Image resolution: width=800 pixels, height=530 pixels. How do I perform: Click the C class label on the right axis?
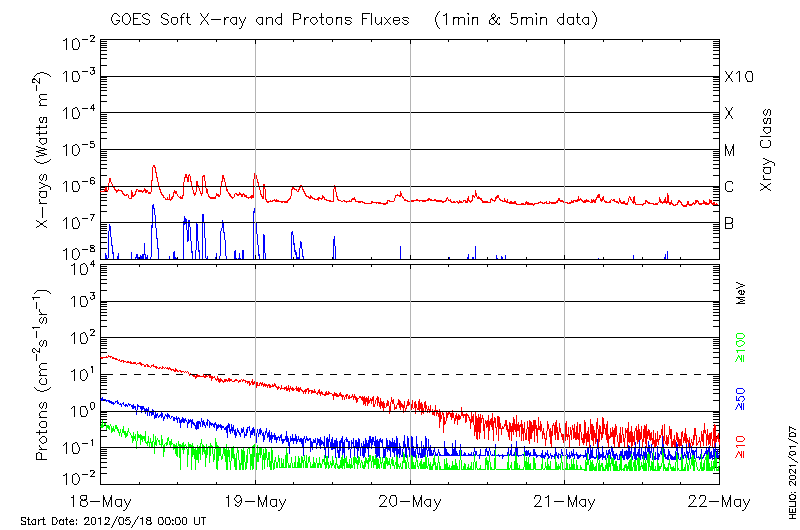729,187
